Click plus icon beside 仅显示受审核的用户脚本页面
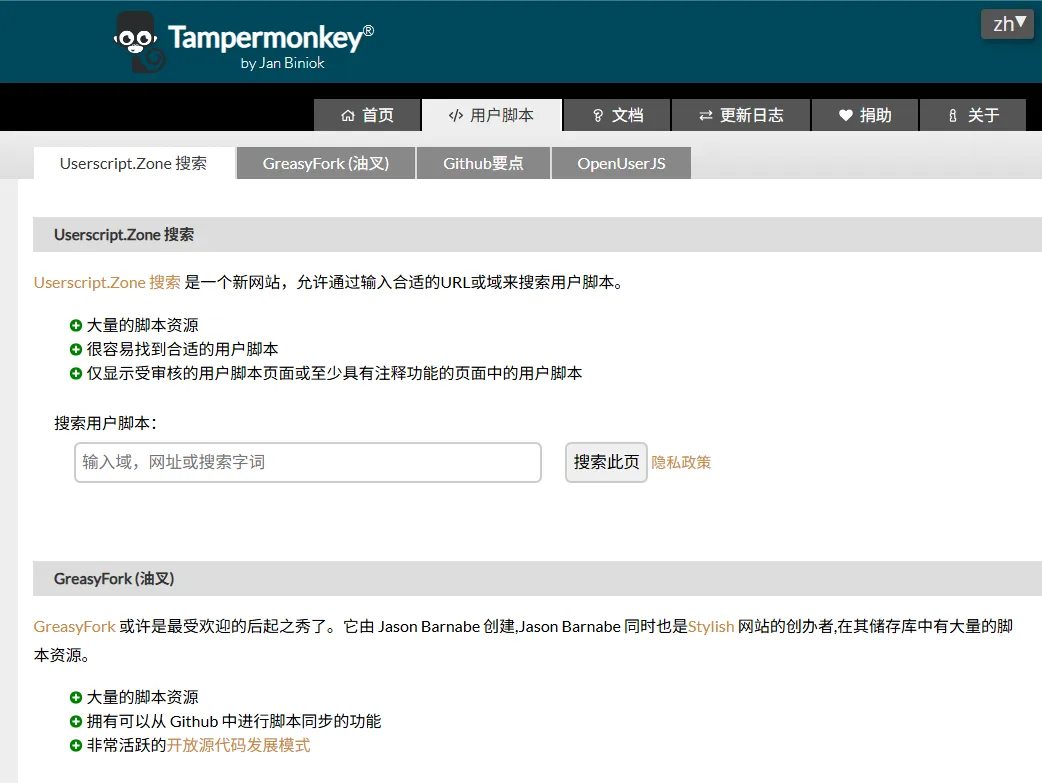1042x783 pixels. [76, 374]
